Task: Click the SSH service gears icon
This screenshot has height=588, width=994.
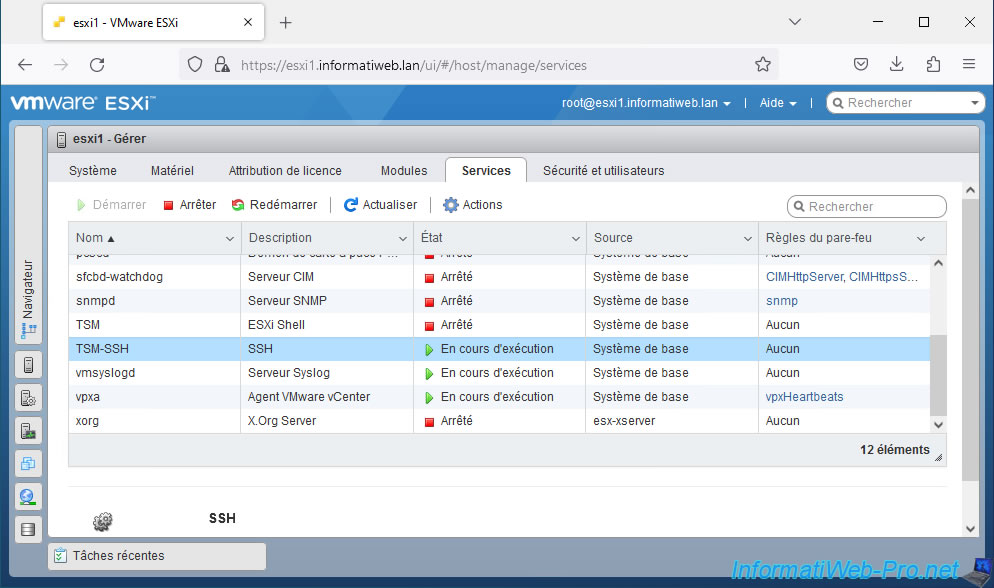Action: [x=103, y=521]
